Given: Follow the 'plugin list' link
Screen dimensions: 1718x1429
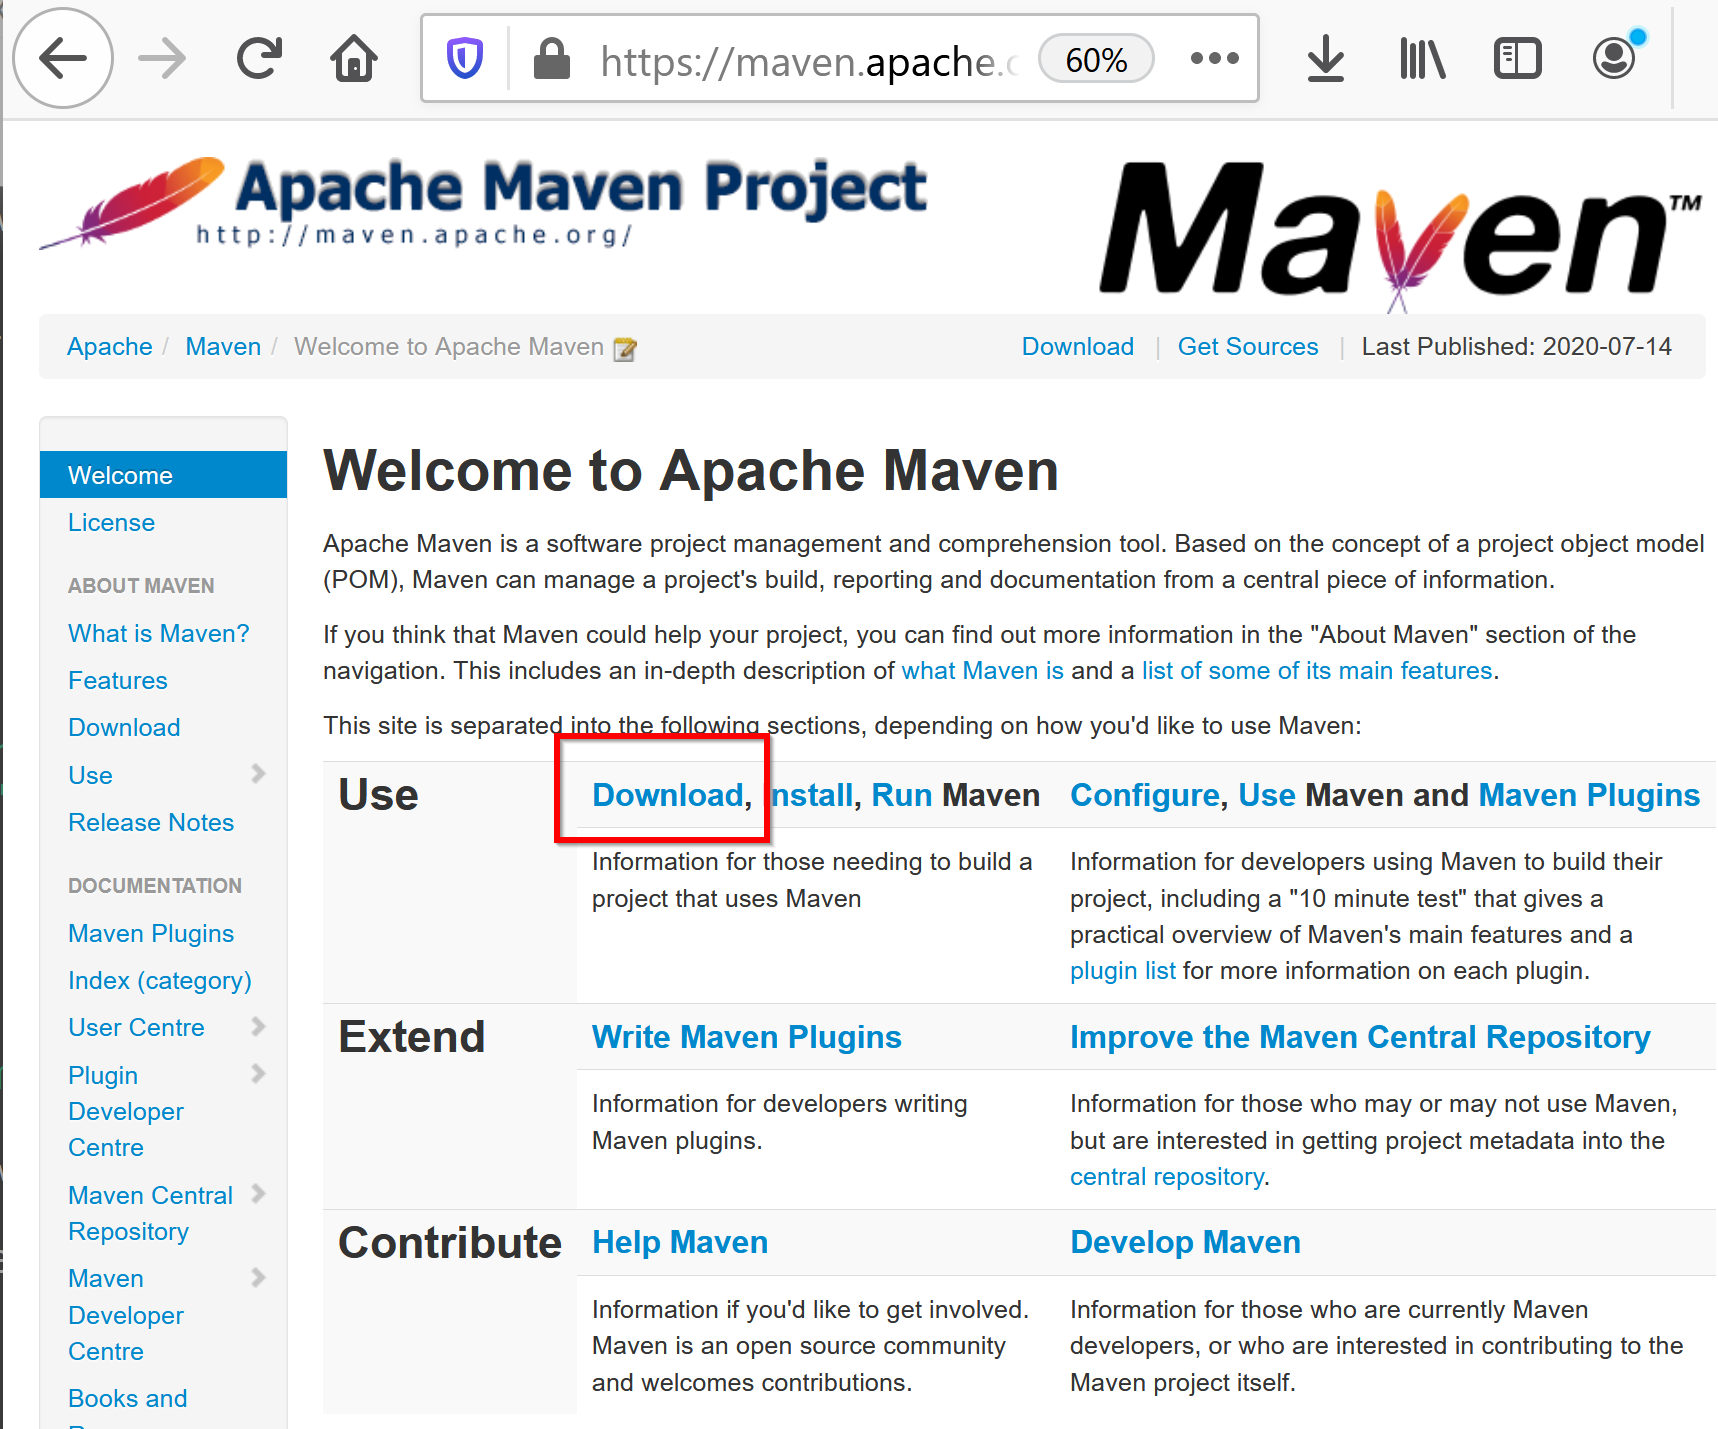Looking at the screenshot, I should [x=1122, y=970].
